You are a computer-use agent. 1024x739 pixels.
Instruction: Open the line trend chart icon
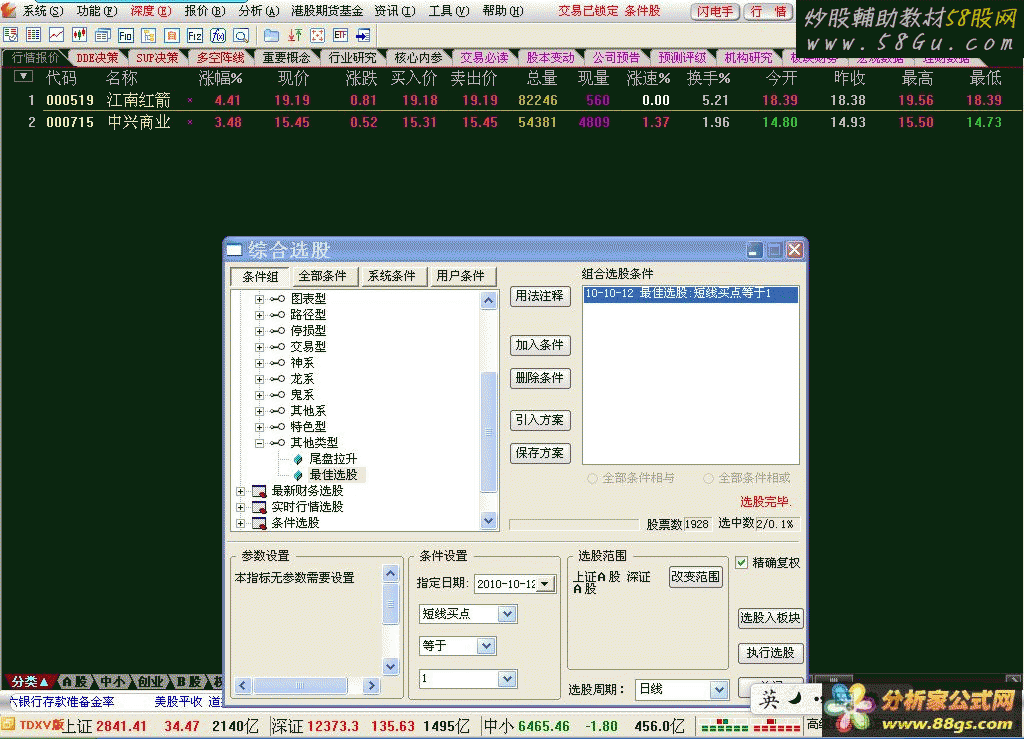coord(56,35)
